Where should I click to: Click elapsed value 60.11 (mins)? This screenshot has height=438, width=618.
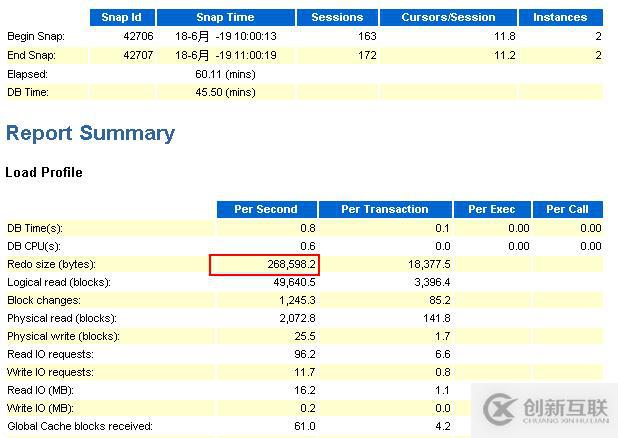(x=225, y=74)
